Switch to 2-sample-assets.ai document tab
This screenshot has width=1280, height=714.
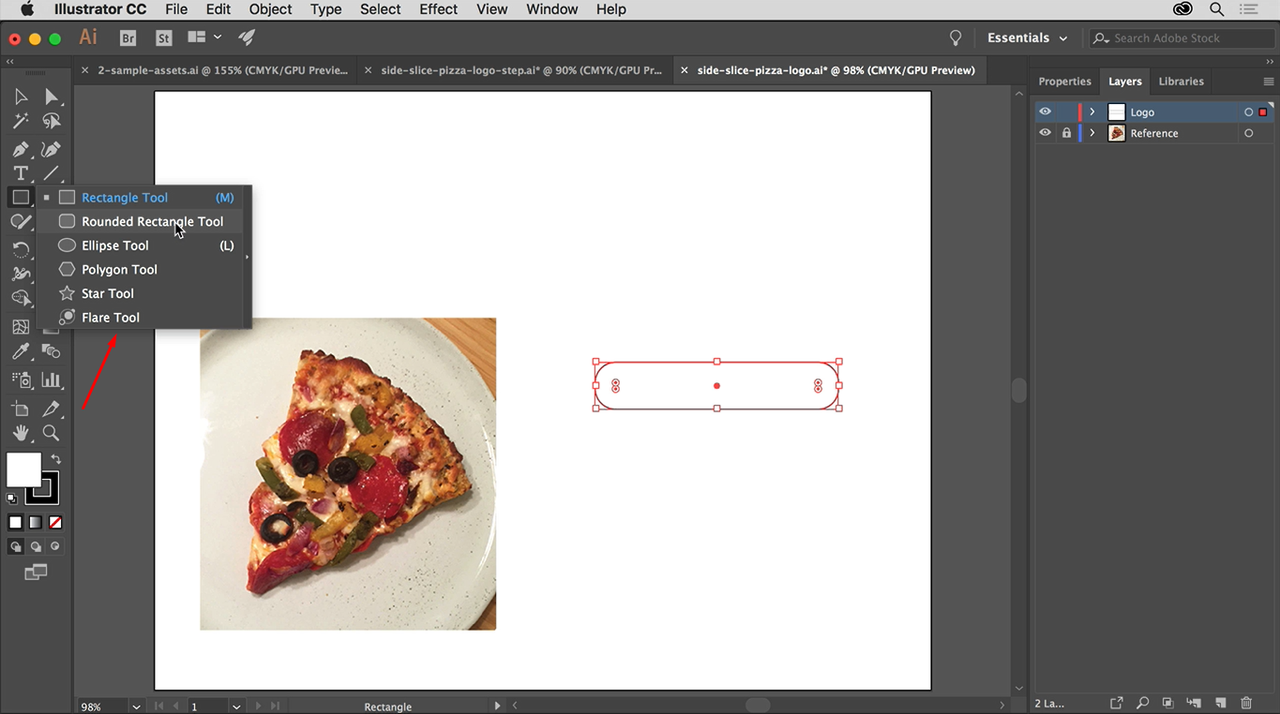[214, 70]
